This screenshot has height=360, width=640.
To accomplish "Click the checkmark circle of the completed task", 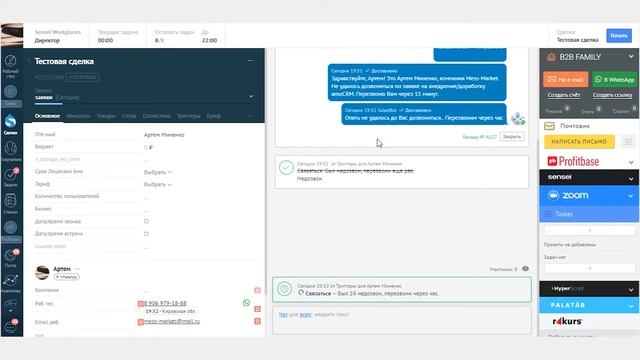I will tap(286, 167).
